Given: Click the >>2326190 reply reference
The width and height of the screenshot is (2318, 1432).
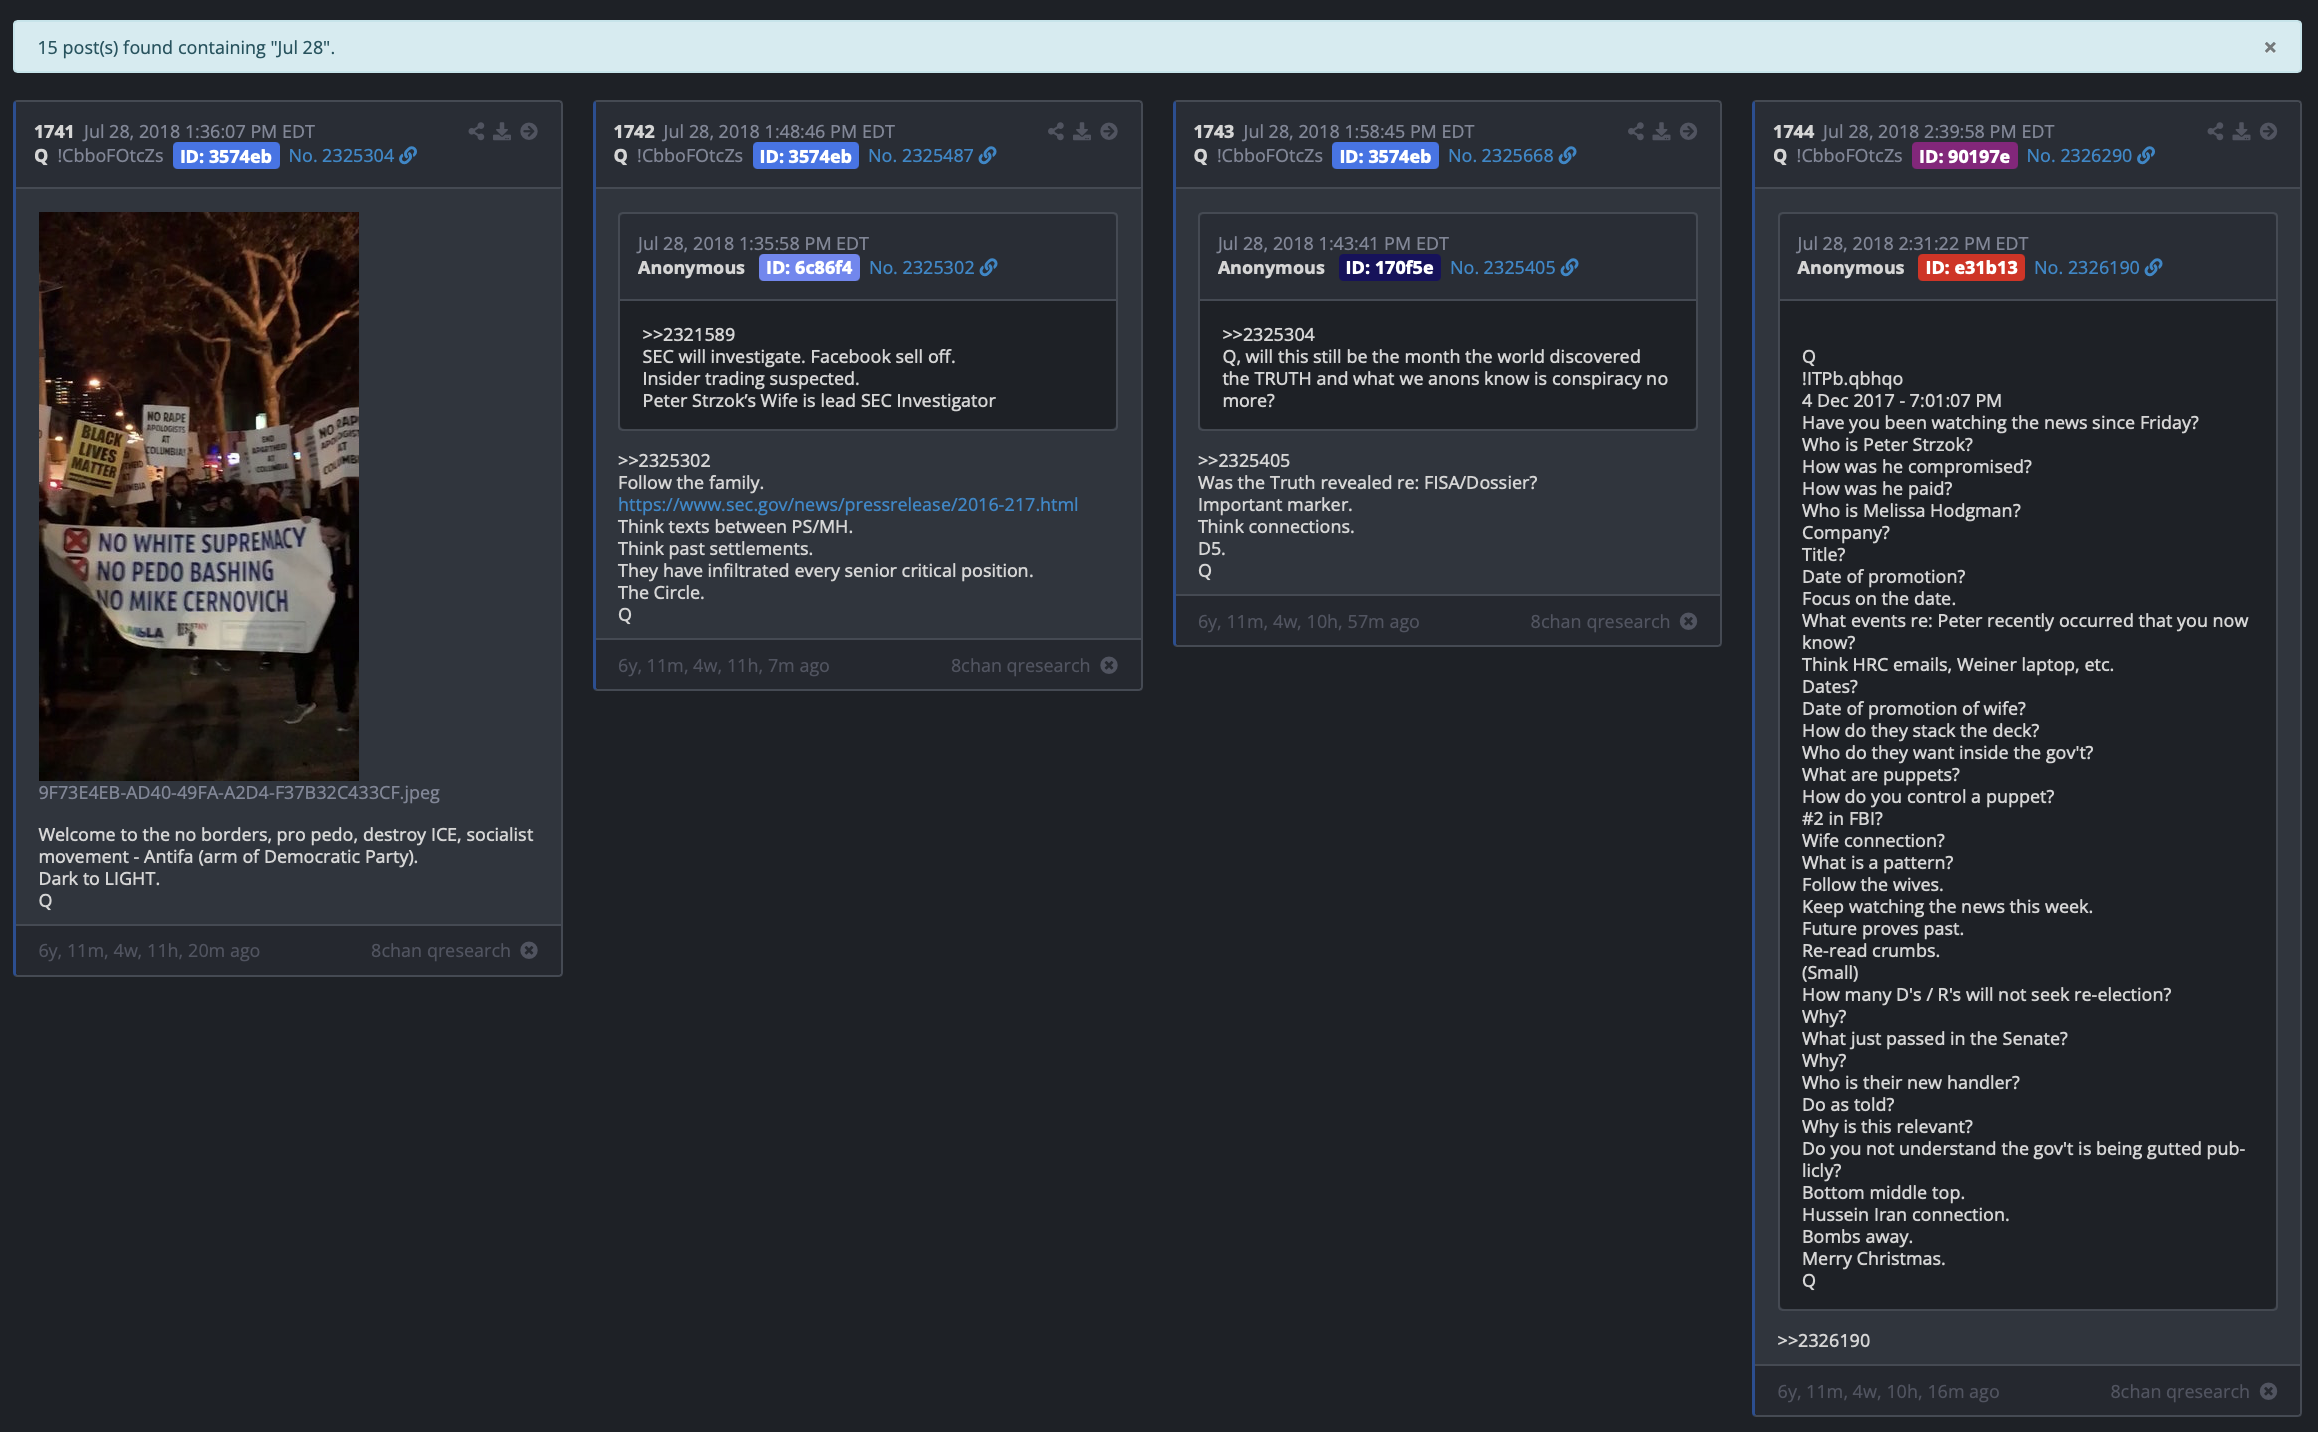Looking at the screenshot, I should [1823, 1341].
